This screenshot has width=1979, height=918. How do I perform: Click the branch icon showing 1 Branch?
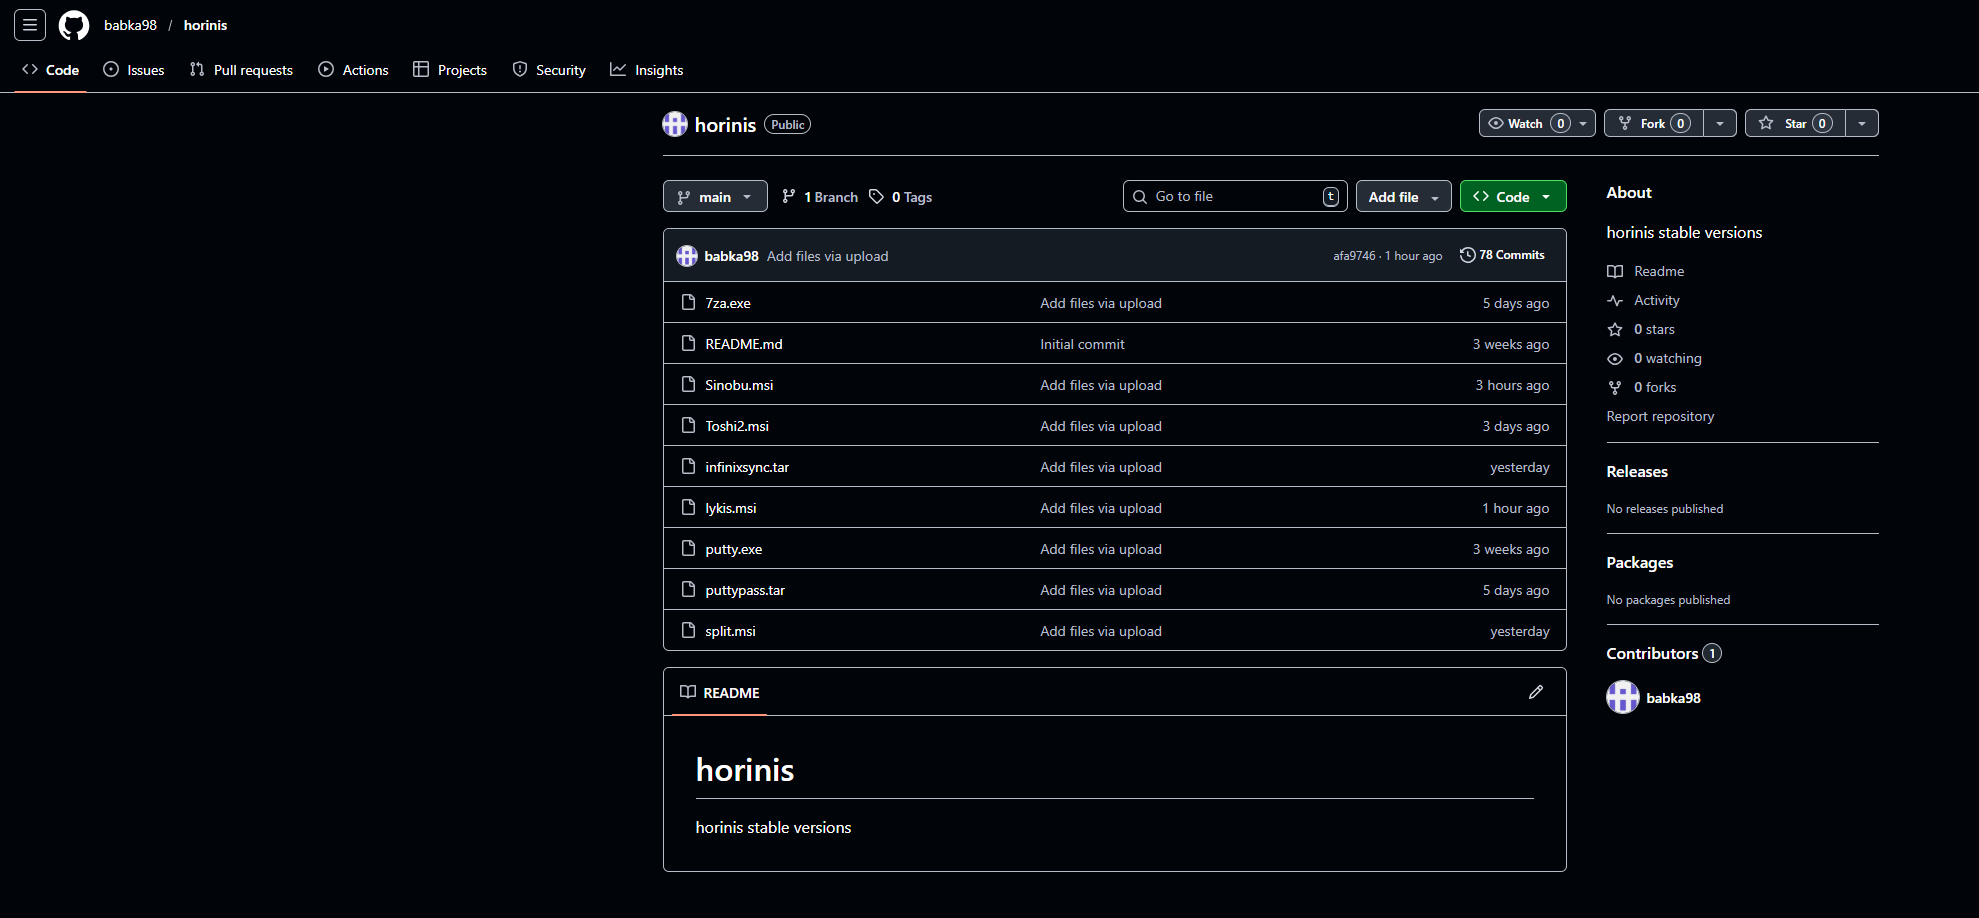pyautogui.click(x=789, y=197)
